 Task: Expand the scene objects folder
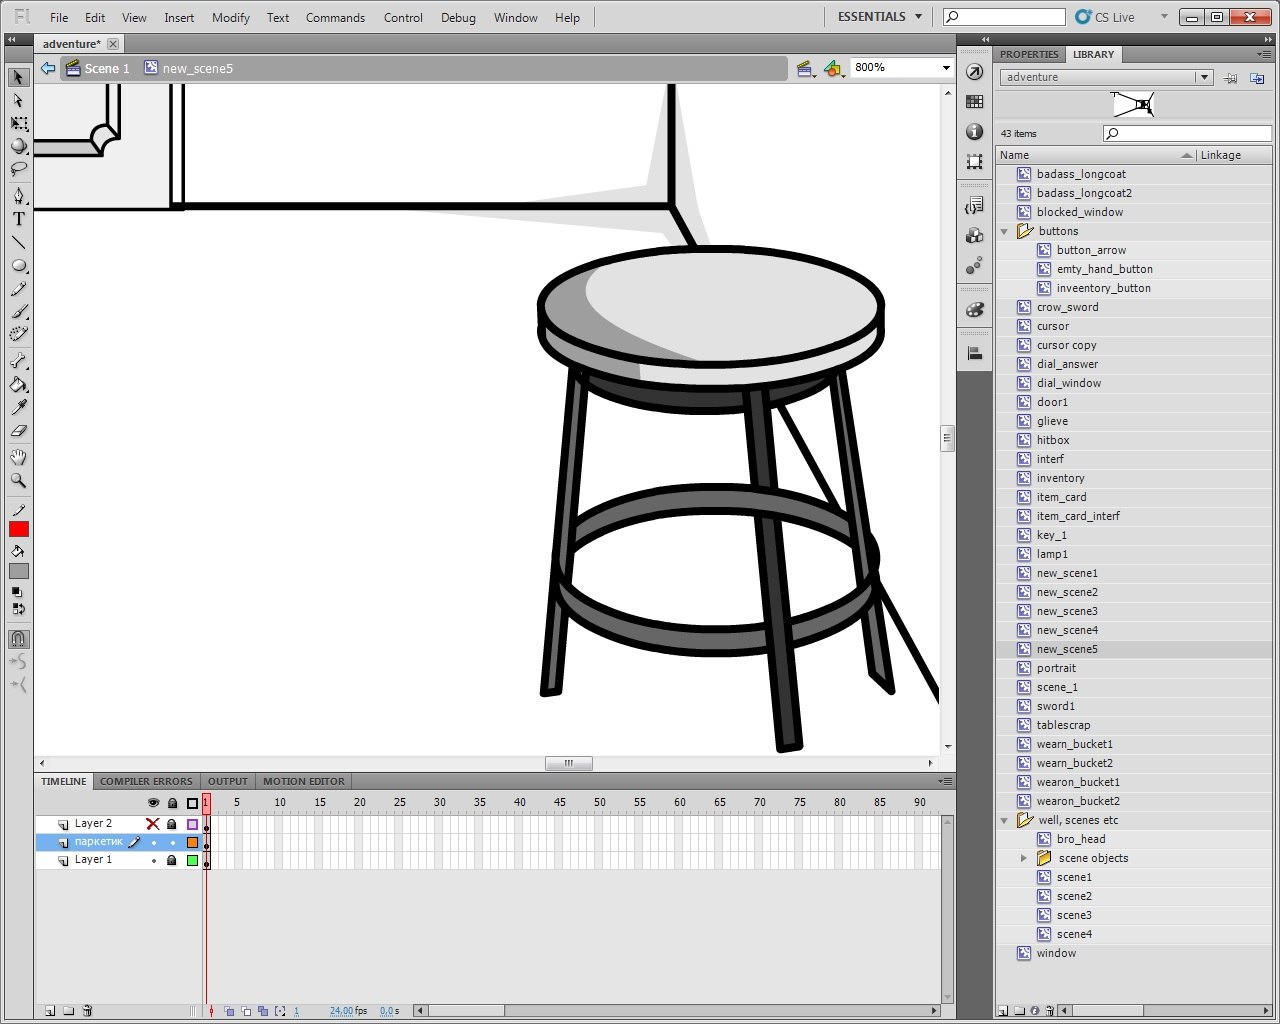point(1024,858)
